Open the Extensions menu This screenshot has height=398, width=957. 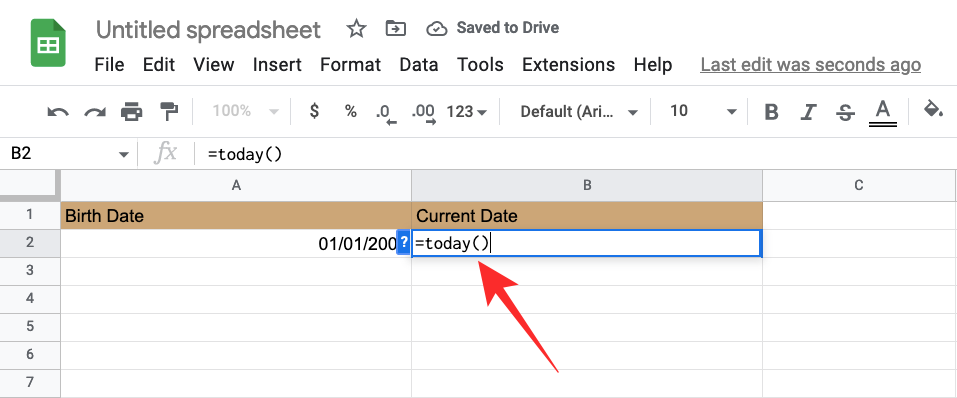[569, 65]
